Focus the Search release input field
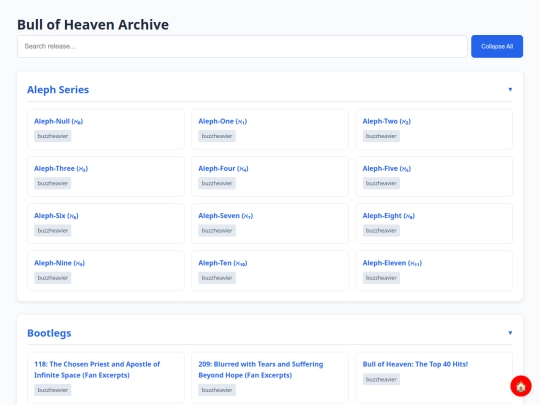Image resolution: width=540 pixels, height=405 pixels. (242, 46)
